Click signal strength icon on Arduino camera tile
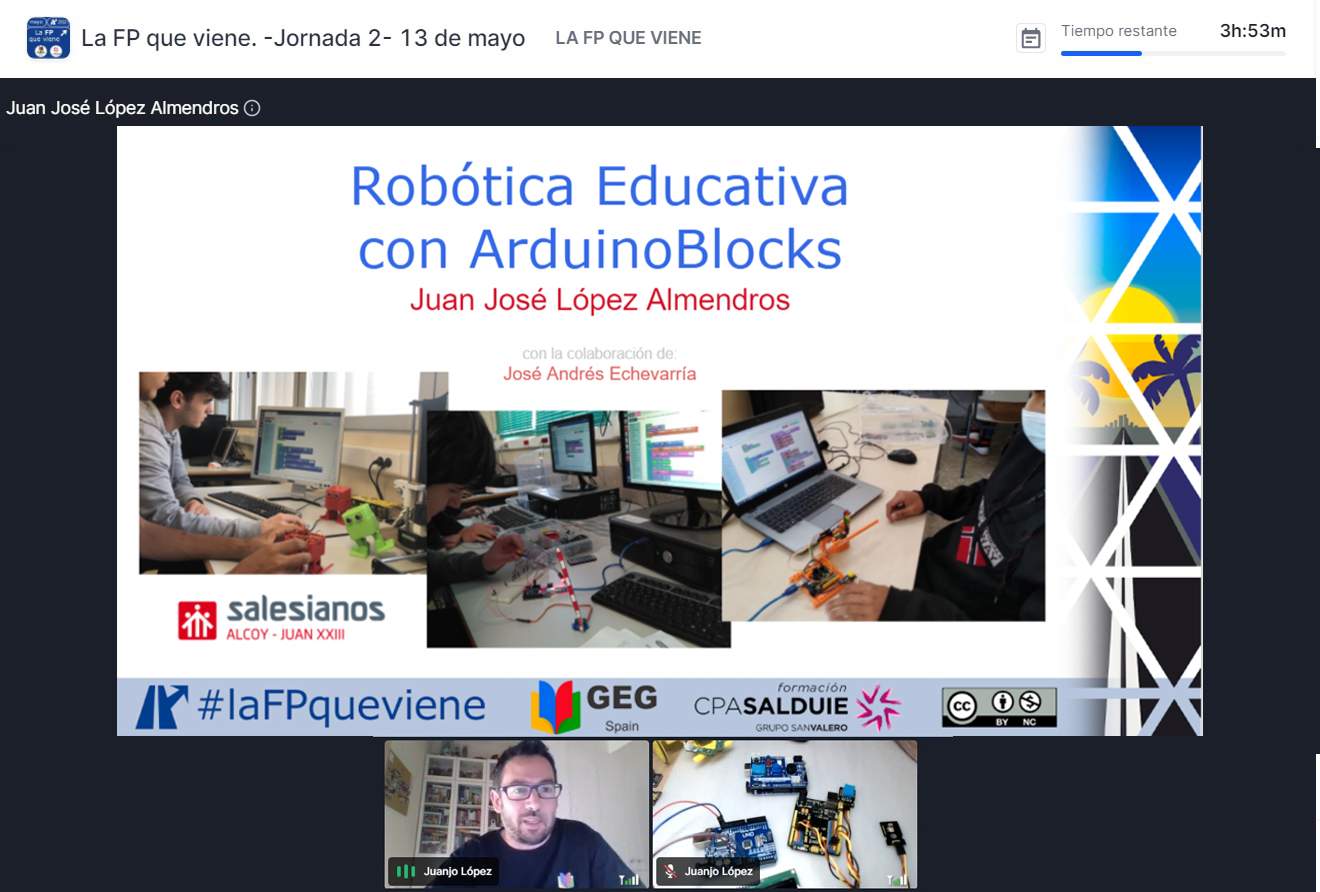1320x892 pixels. [896, 879]
